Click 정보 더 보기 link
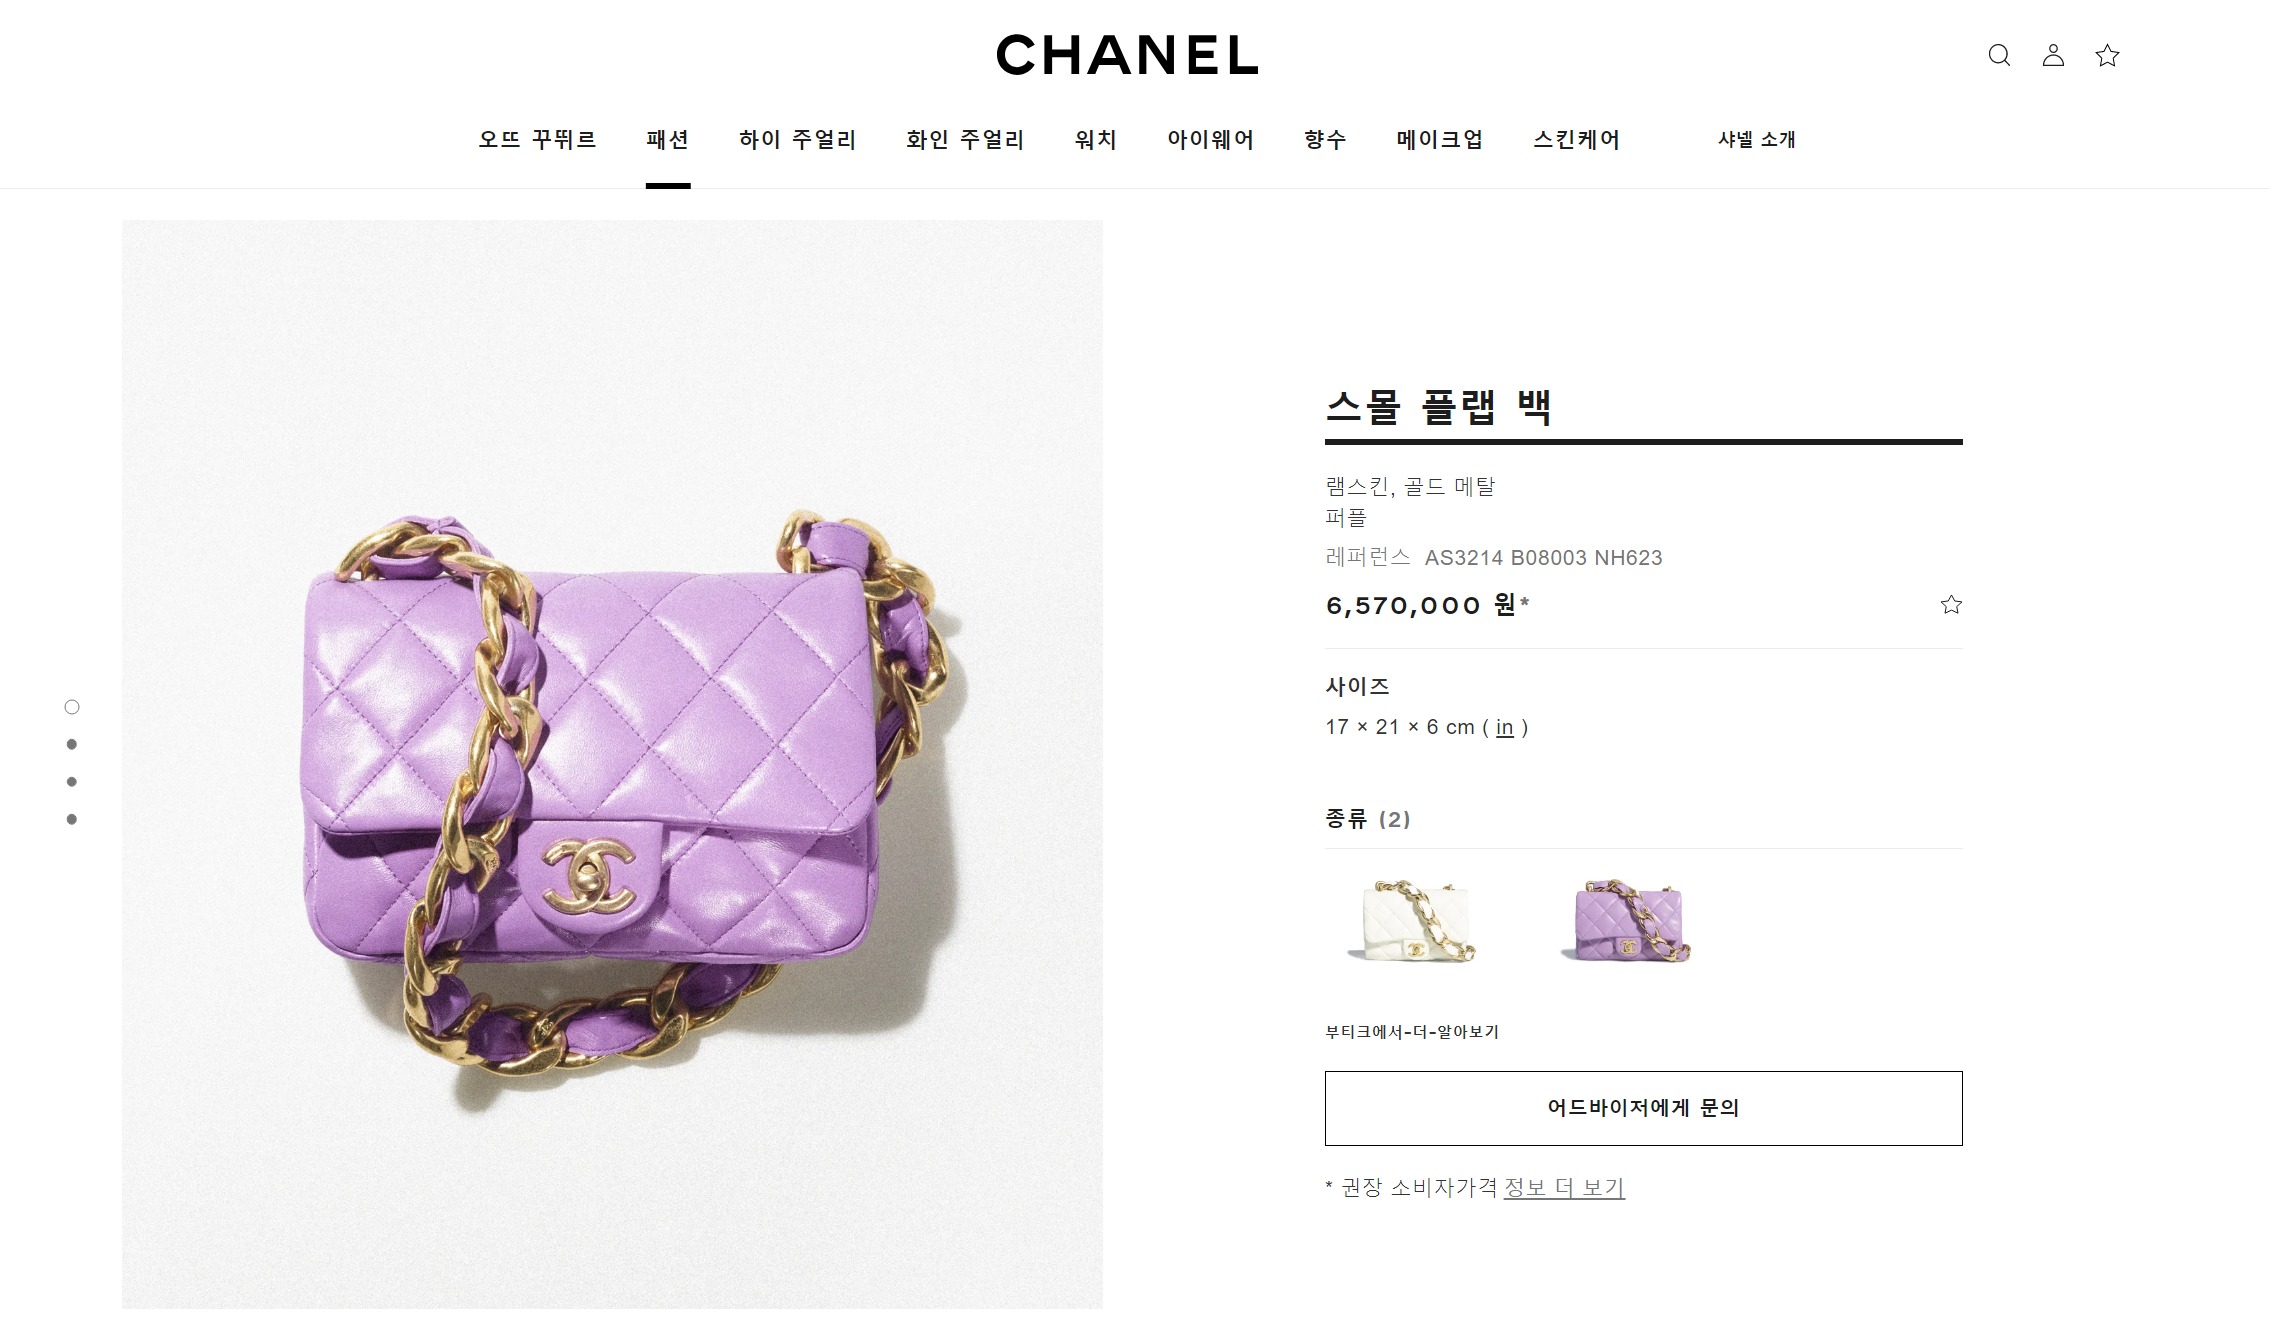The width and height of the screenshot is (2270, 1331). coord(1564,1188)
